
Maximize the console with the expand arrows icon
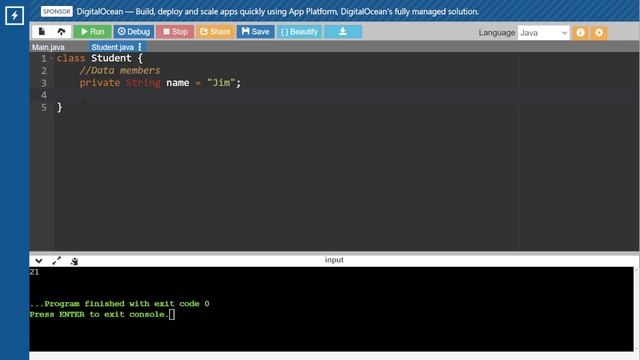pyautogui.click(x=57, y=260)
